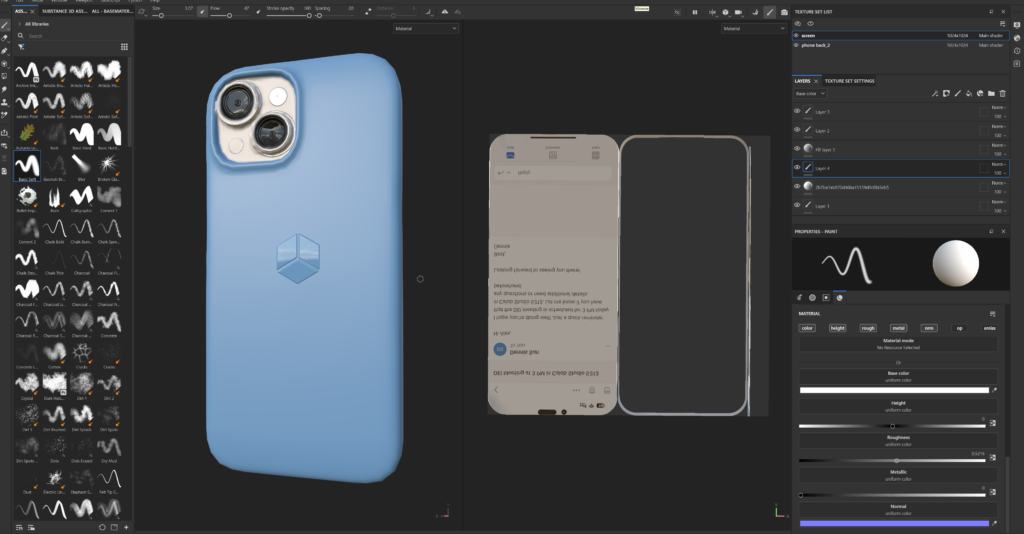Screen dimensions: 1024x534
Task: Select the Layers tab
Action: pos(802,81)
